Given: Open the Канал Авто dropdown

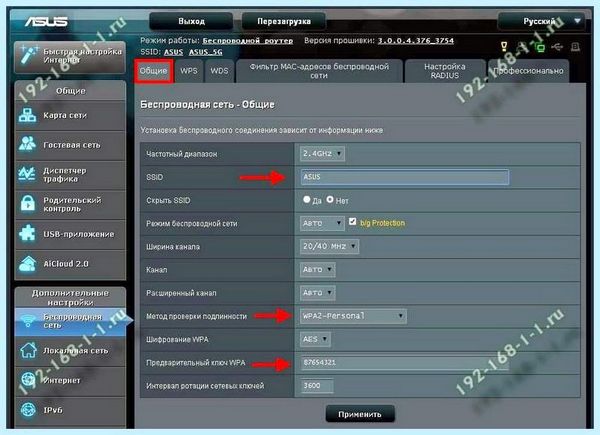Looking at the screenshot, I should pos(318,270).
